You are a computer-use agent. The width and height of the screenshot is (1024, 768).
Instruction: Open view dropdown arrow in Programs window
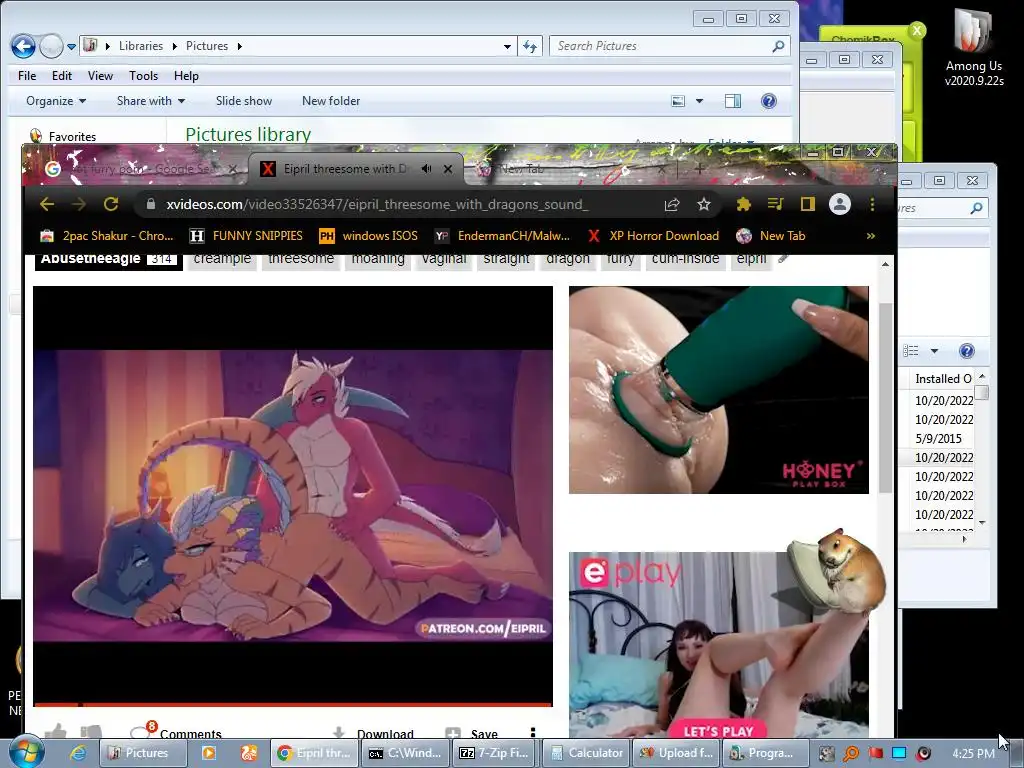pos(935,351)
